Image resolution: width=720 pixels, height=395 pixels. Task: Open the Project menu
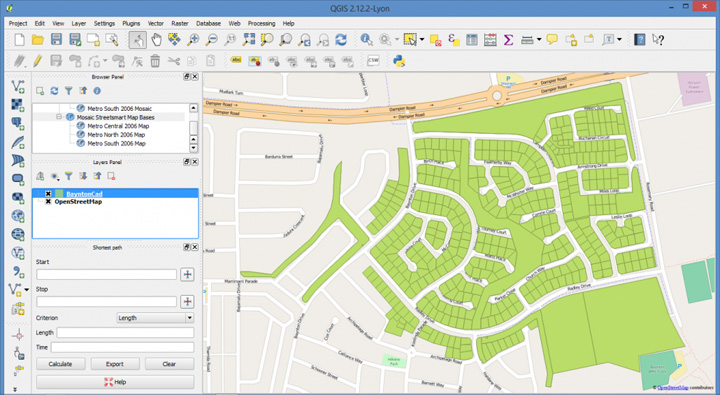point(18,23)
